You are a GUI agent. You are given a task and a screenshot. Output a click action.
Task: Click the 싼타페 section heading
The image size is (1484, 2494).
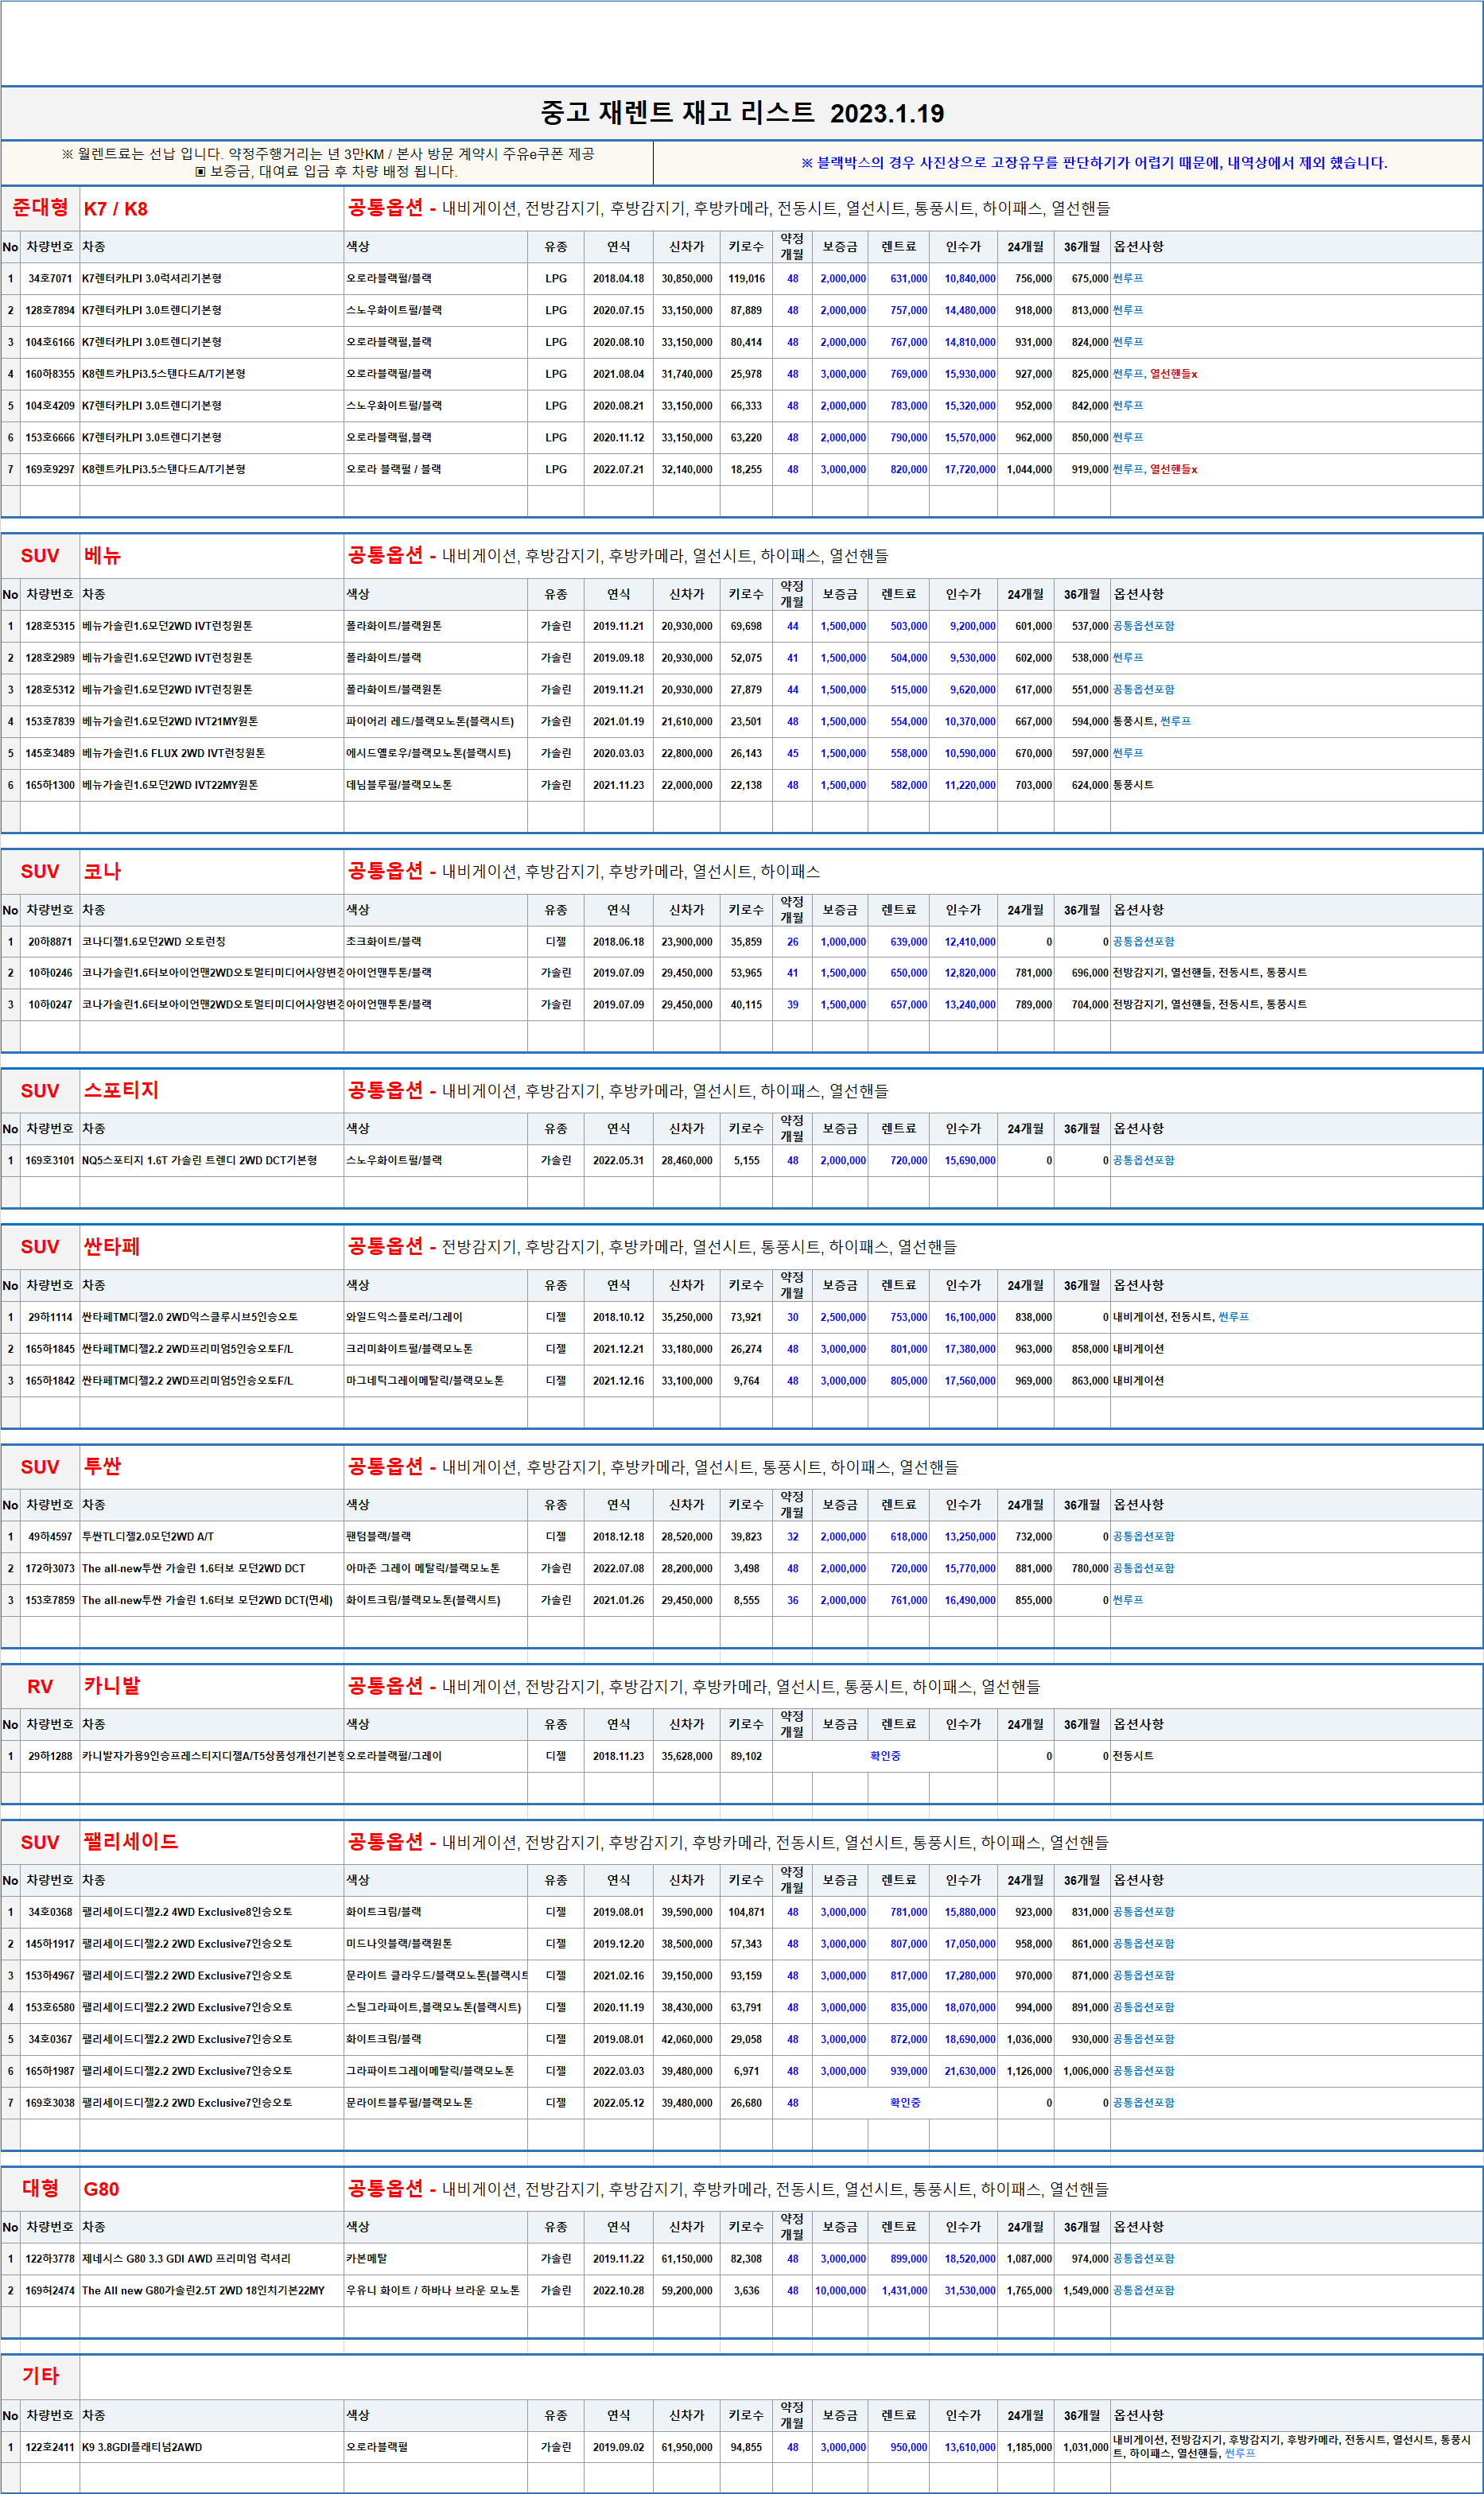click(112, 1247)
